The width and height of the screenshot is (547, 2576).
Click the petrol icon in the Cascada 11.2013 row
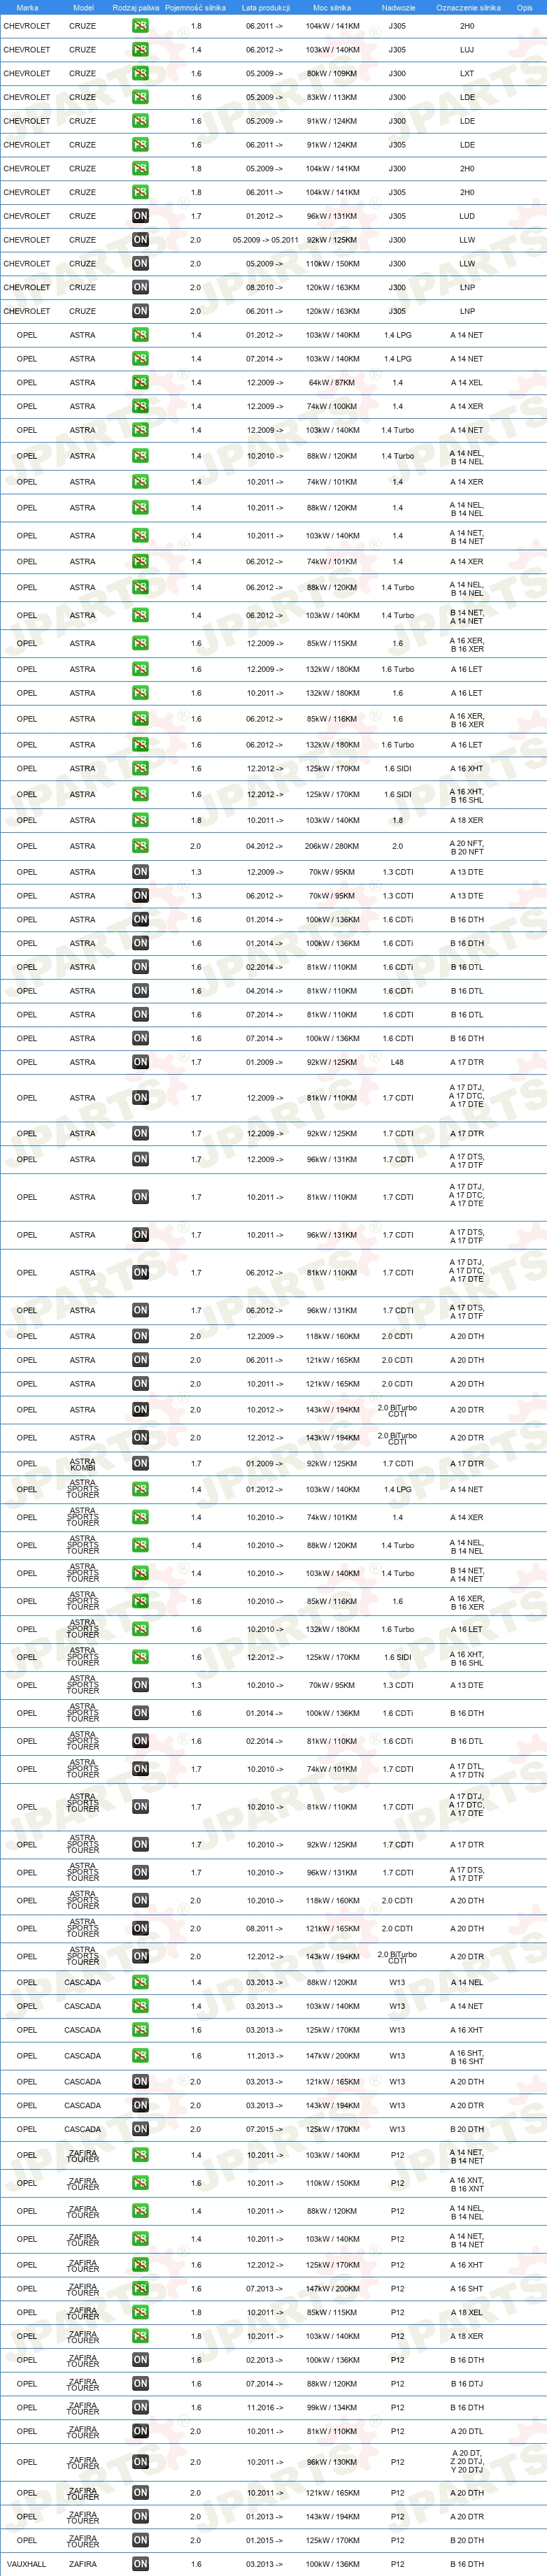[140, 2056]
